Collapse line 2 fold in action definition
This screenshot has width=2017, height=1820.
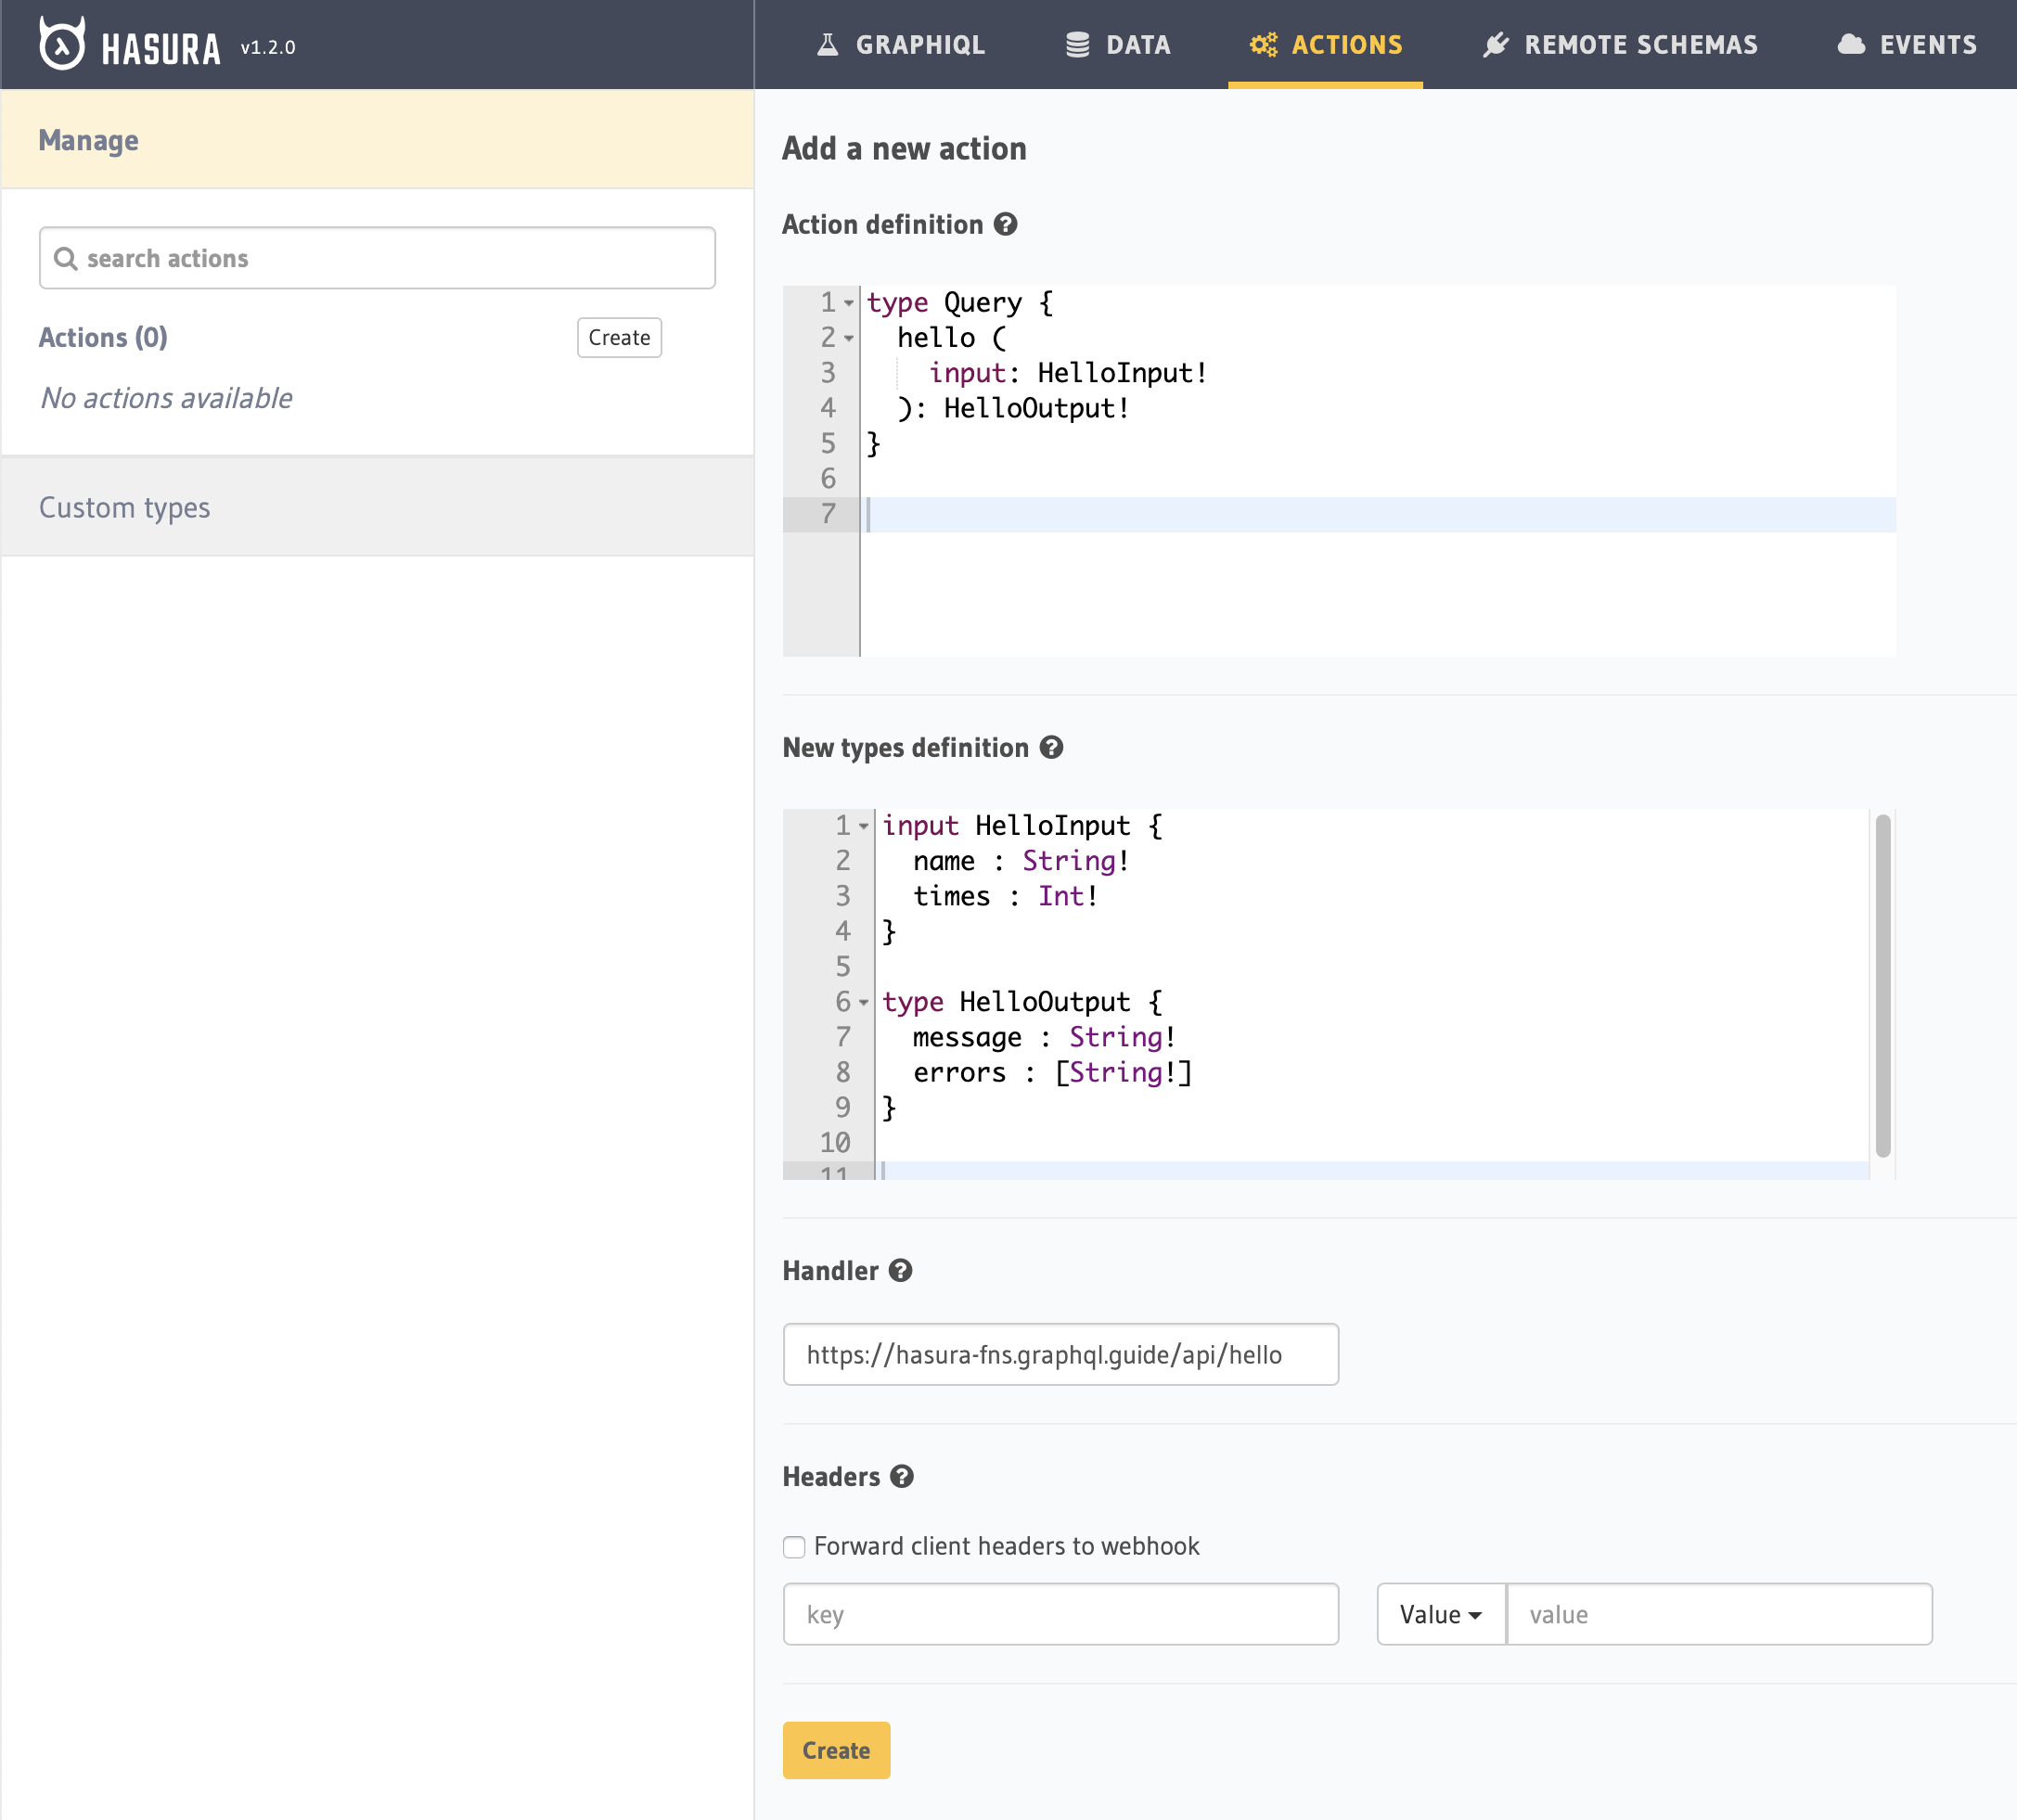click(x=849, y=338)
